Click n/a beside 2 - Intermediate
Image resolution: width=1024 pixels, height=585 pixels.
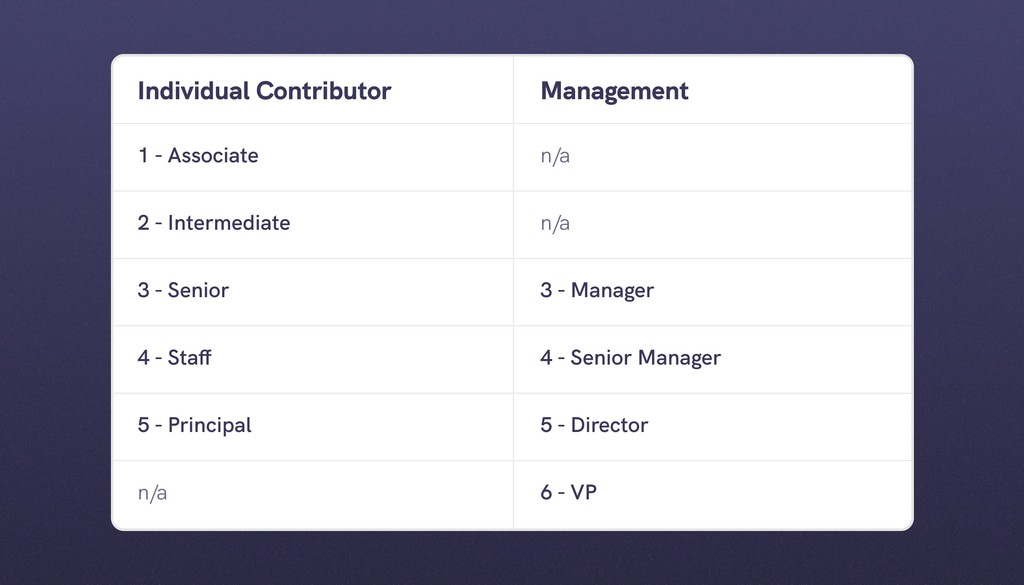pyautogui.click(x=555, y=223)
